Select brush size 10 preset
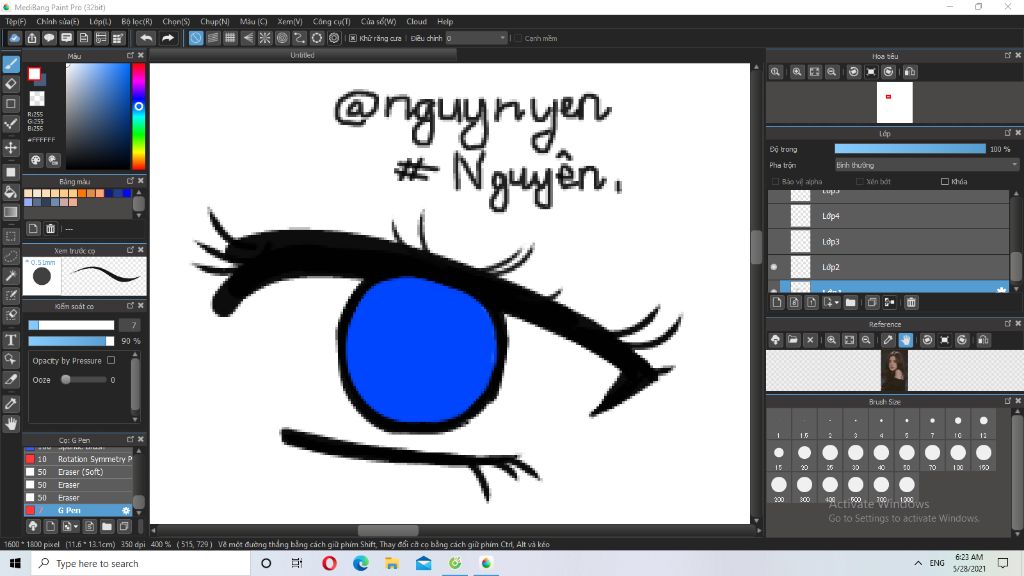 point(957,424)
